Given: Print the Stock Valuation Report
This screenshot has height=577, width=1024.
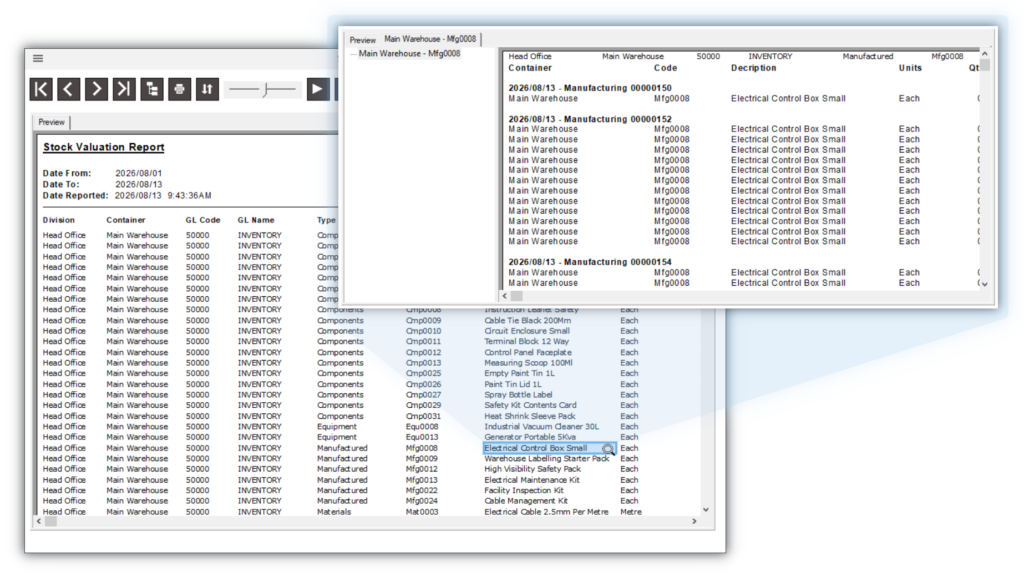Looking at the screenshot, I should (180, 89).
